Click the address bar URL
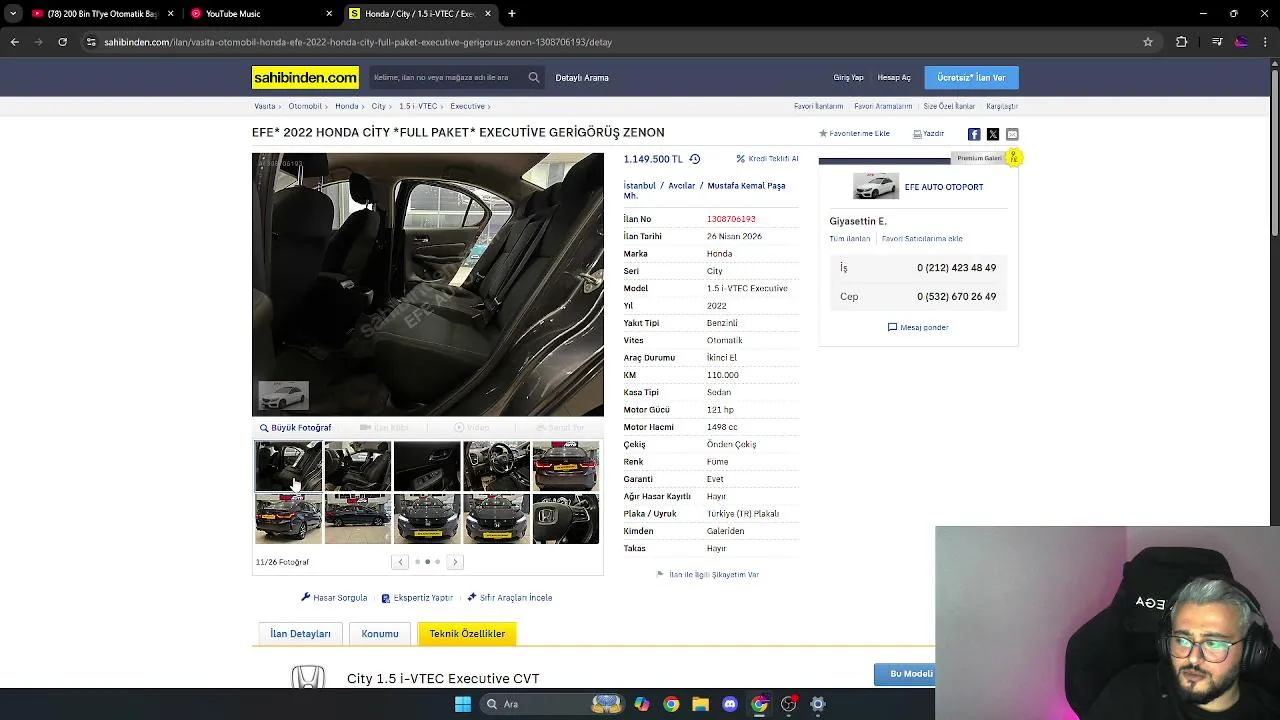Screen dimensions: 1280x720 [358, 42]
